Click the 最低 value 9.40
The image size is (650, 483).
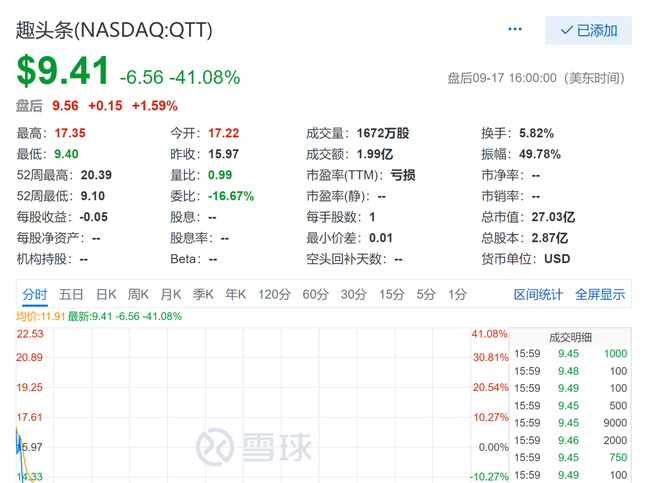point(66,154)
